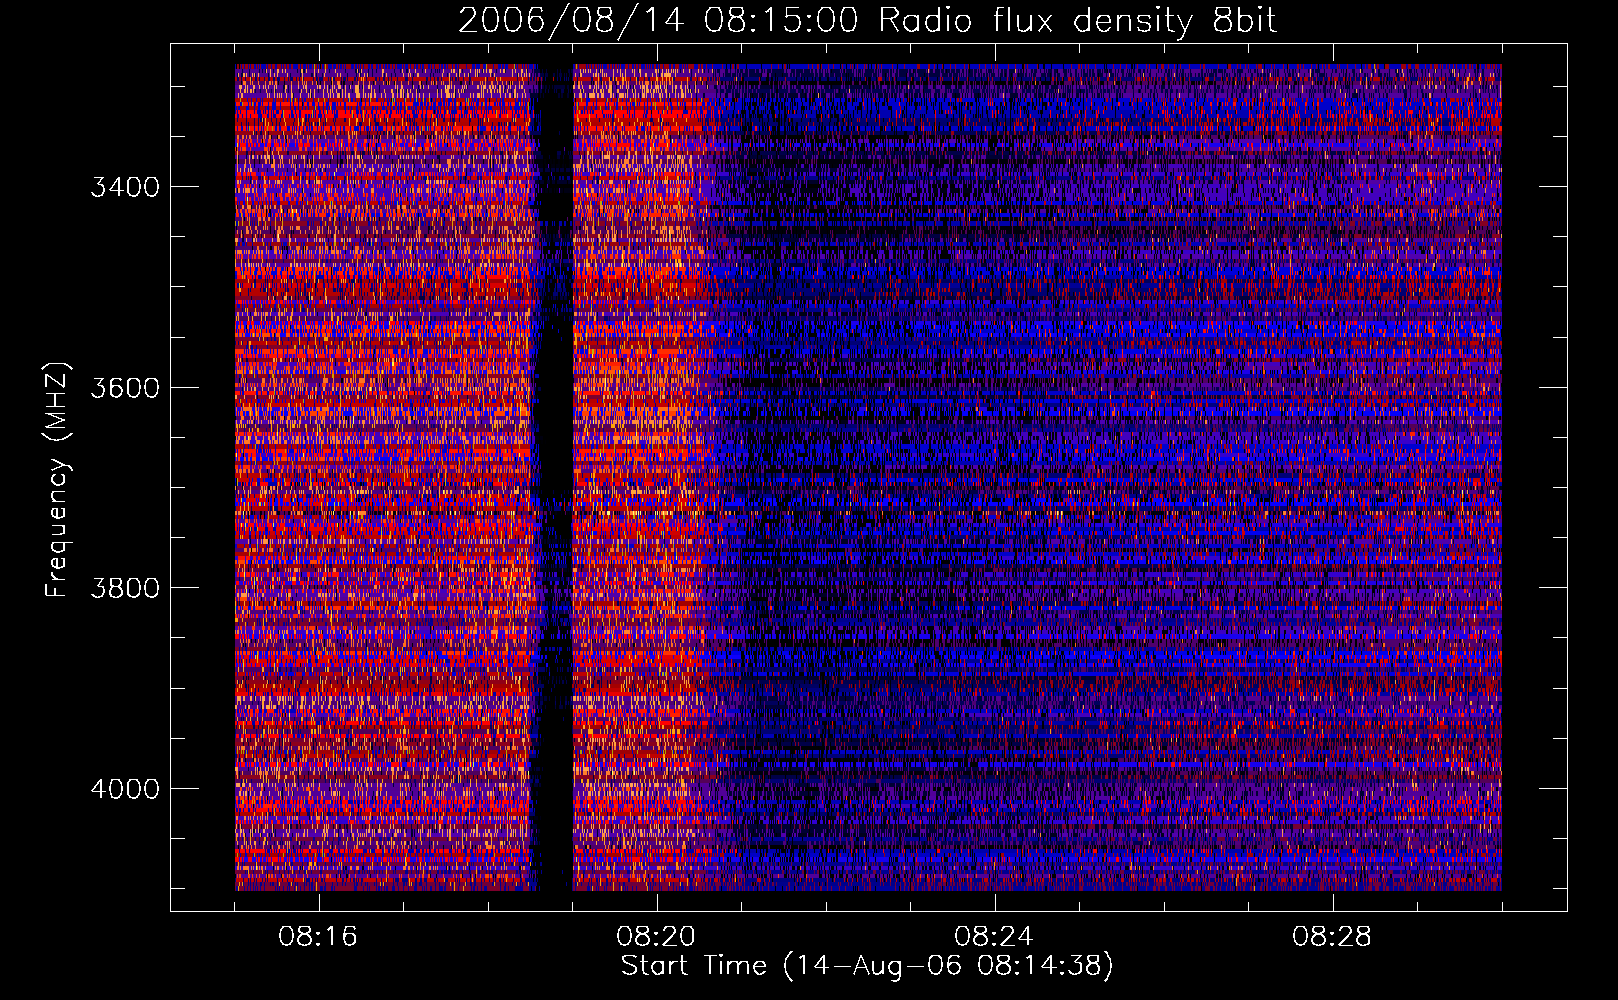This screenshot has width=1618, height=1000.
Task: Click the '3800' frequency tick label
Action: pos(125,587)
